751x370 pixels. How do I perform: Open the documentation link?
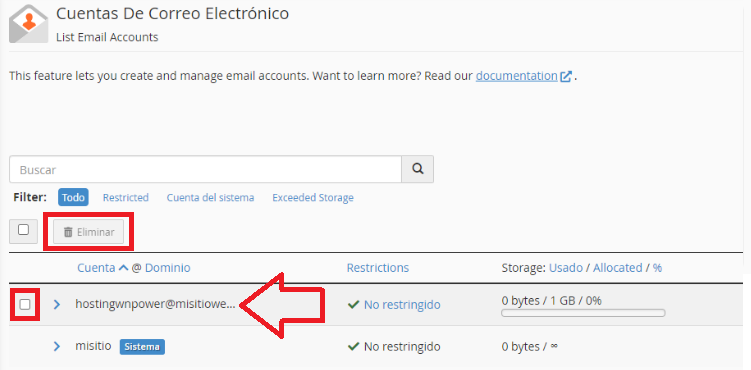516,76
